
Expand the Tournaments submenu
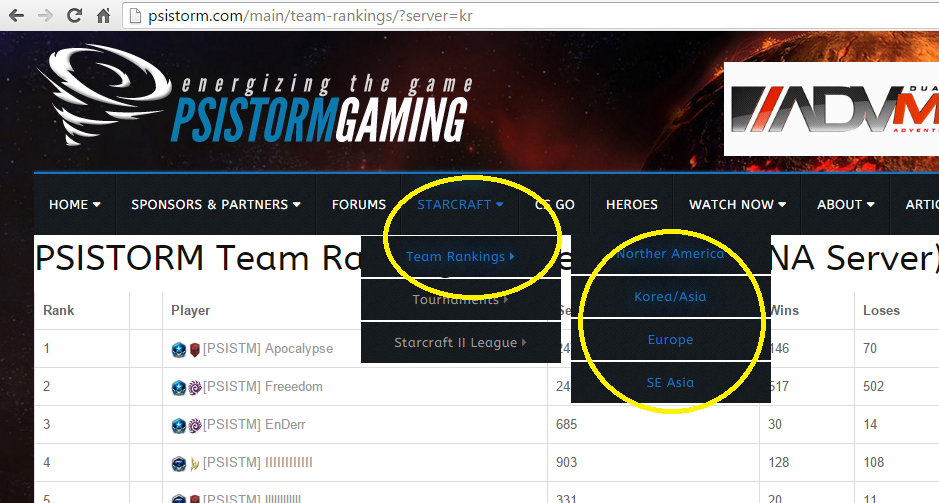[x=461, y=299]
